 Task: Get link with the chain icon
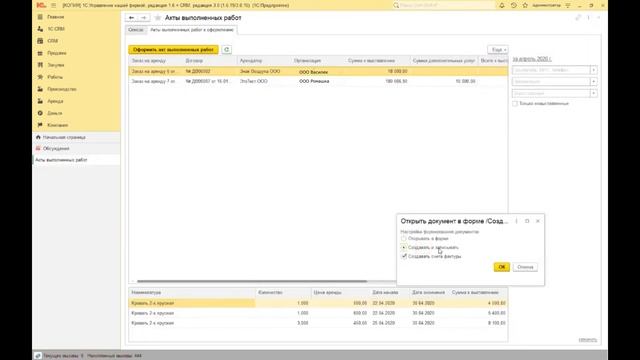(578, 18)
